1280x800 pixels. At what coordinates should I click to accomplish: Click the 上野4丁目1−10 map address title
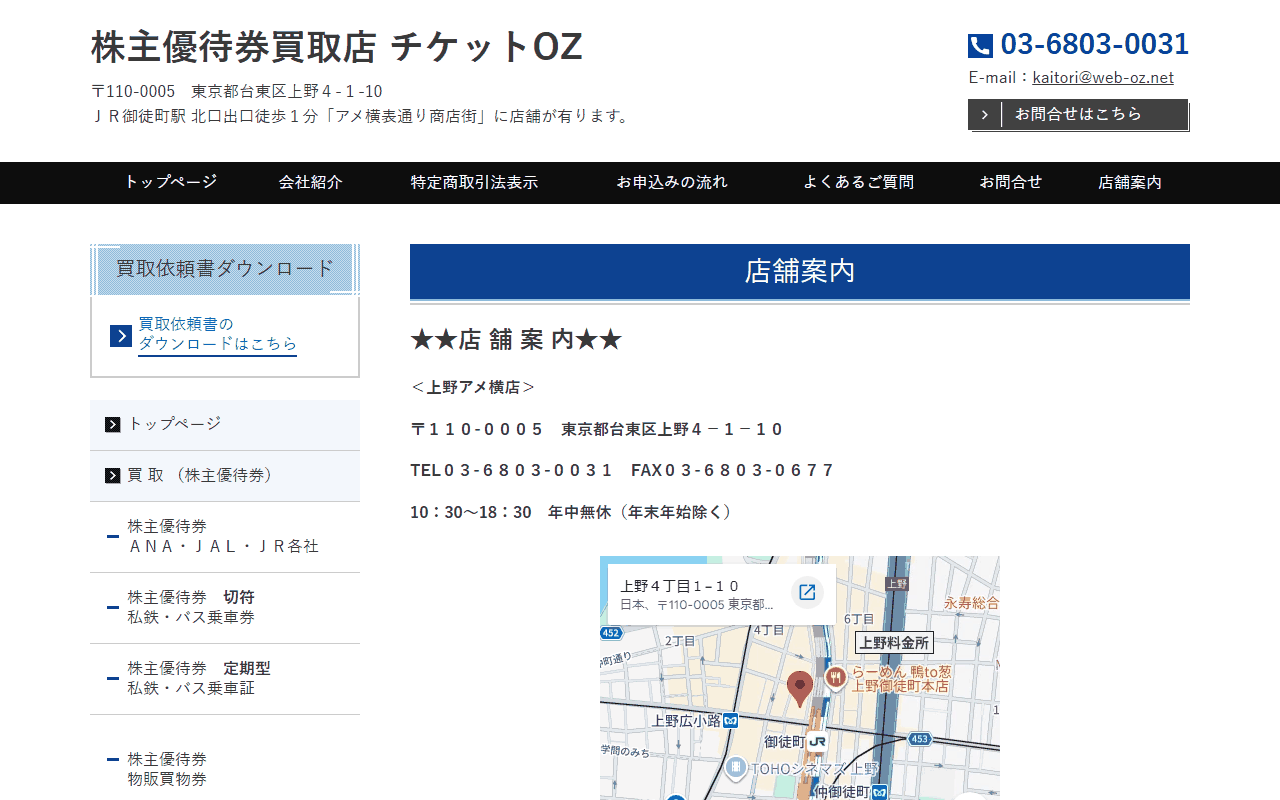pos(680,586)
